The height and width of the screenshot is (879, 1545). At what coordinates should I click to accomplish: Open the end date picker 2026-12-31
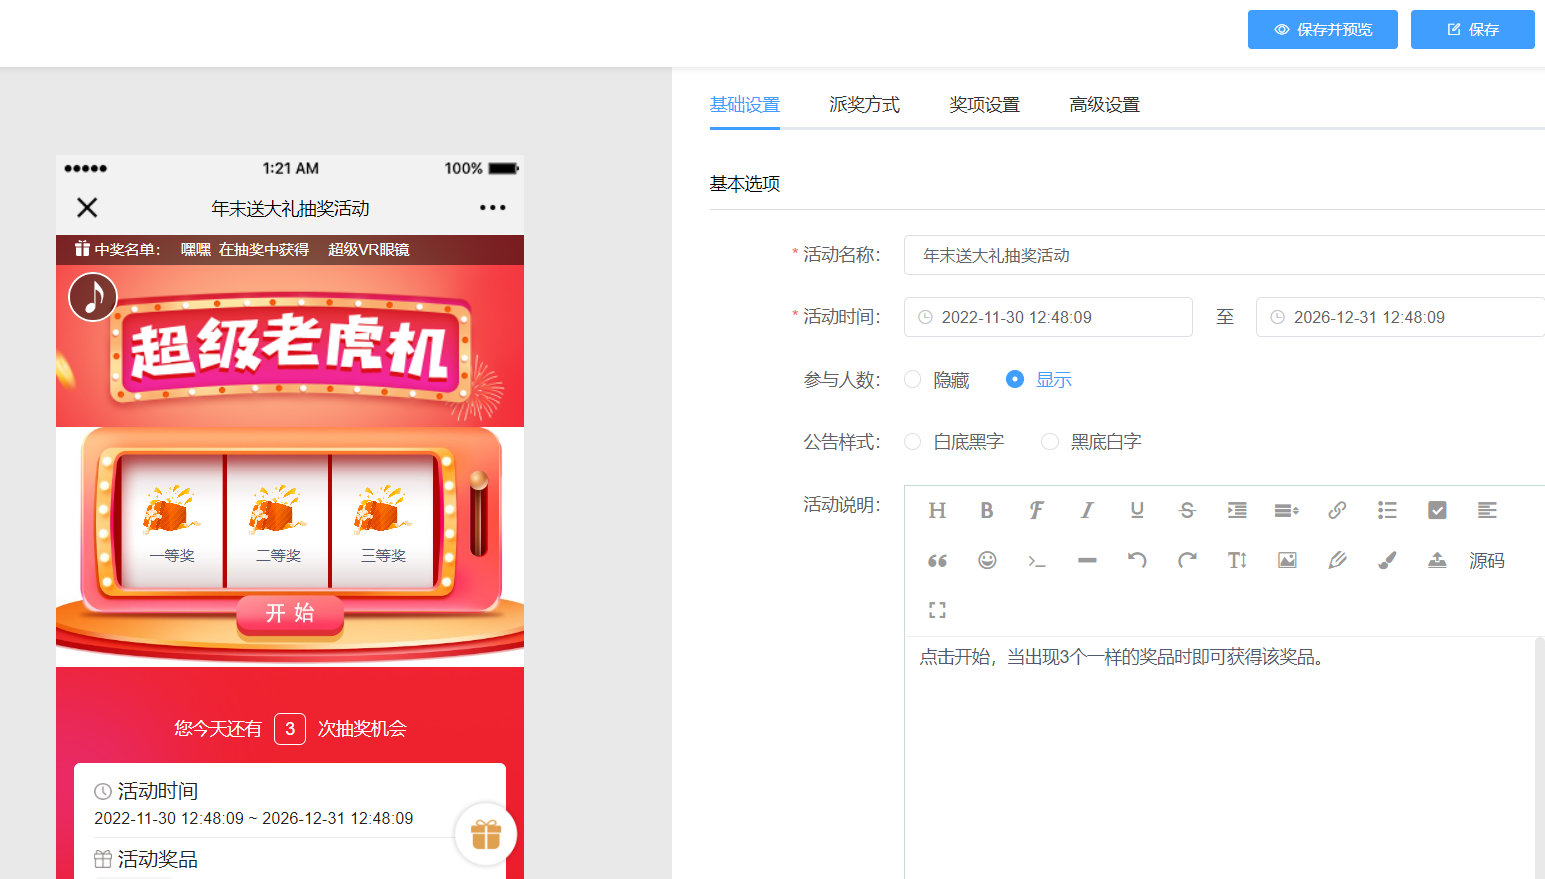coord(1400,317)
